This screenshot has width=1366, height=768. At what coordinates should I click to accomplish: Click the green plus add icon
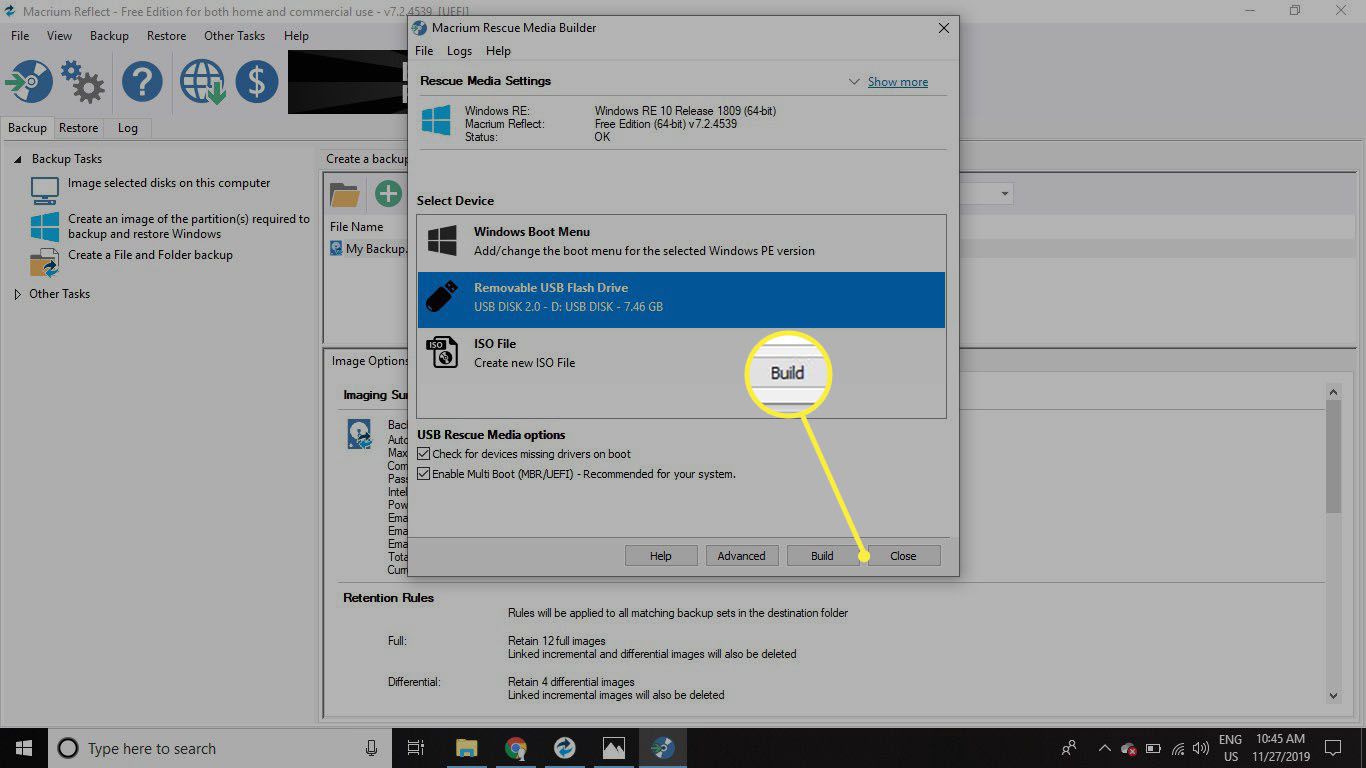388,194
